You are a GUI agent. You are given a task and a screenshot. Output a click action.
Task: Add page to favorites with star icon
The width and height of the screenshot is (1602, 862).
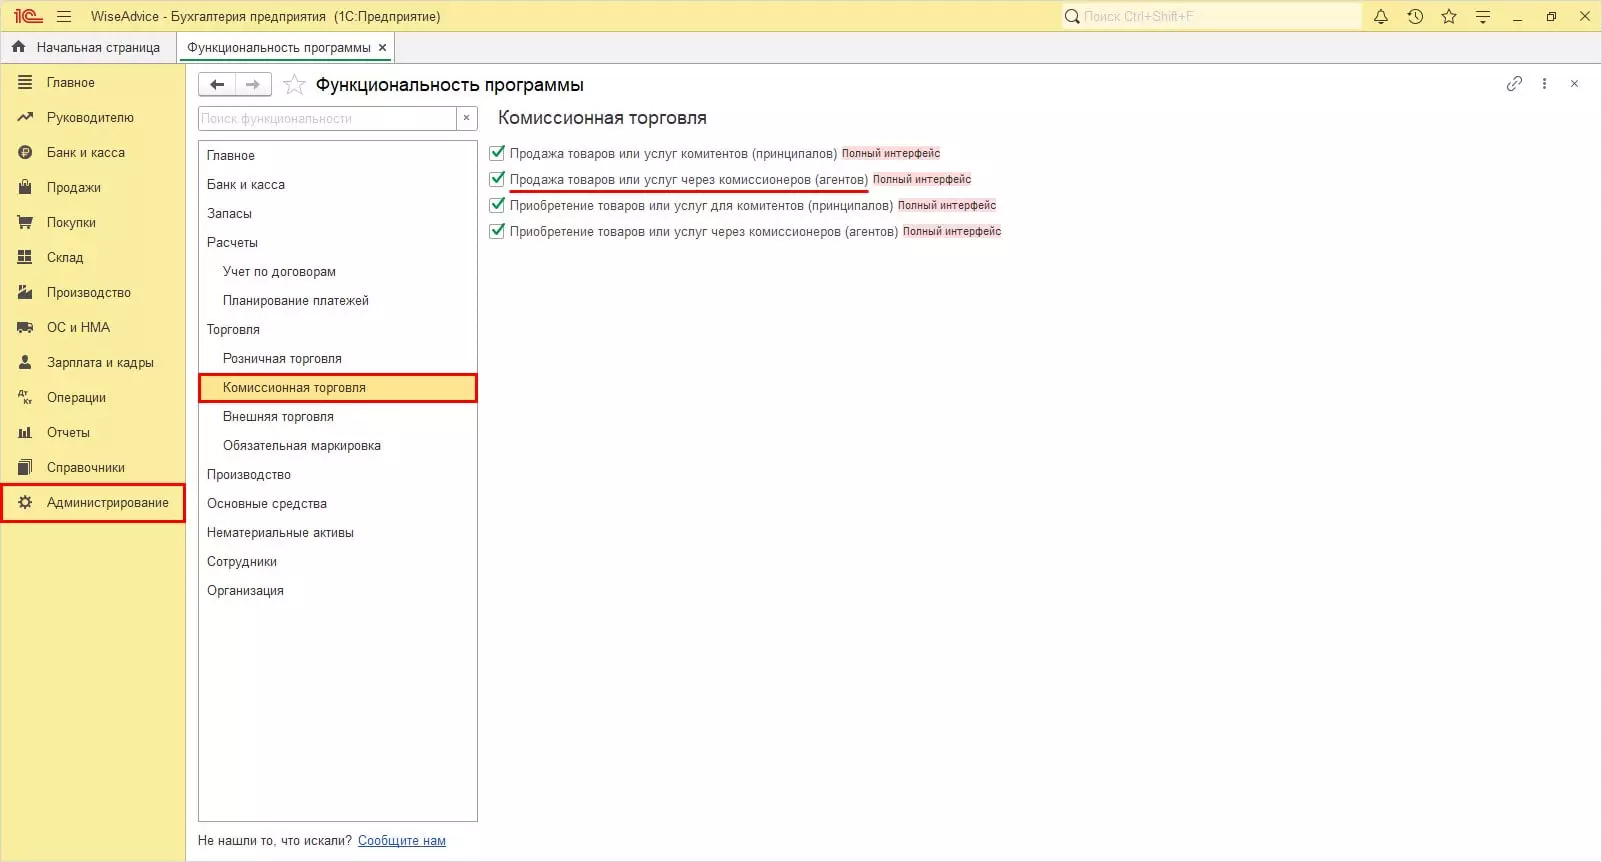pos(294,85)
